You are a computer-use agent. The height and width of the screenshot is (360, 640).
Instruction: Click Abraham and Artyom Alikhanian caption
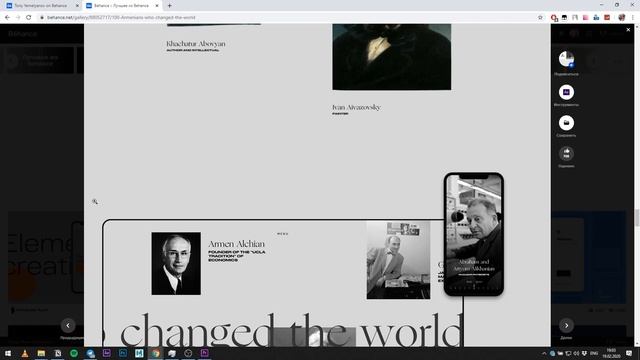pyautogui.click(x=474, y=265)
